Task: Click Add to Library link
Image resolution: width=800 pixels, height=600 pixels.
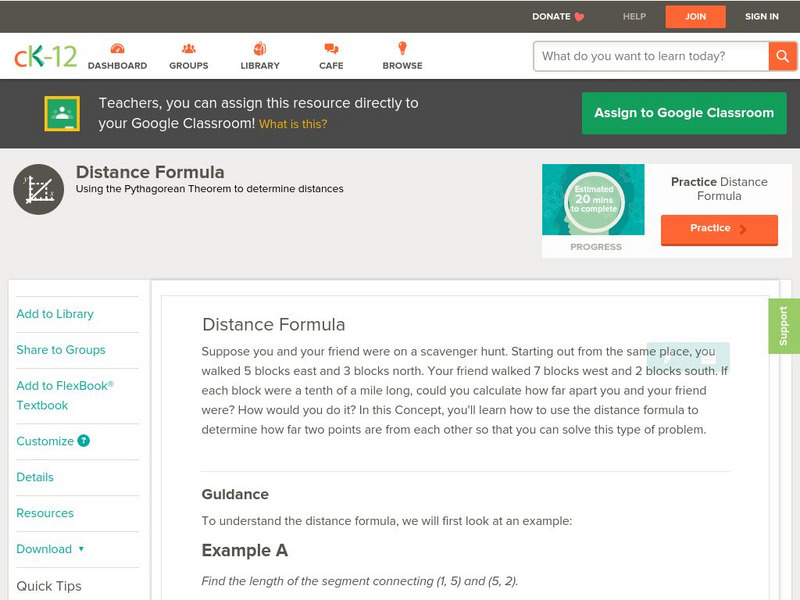Action: point(55,314)
